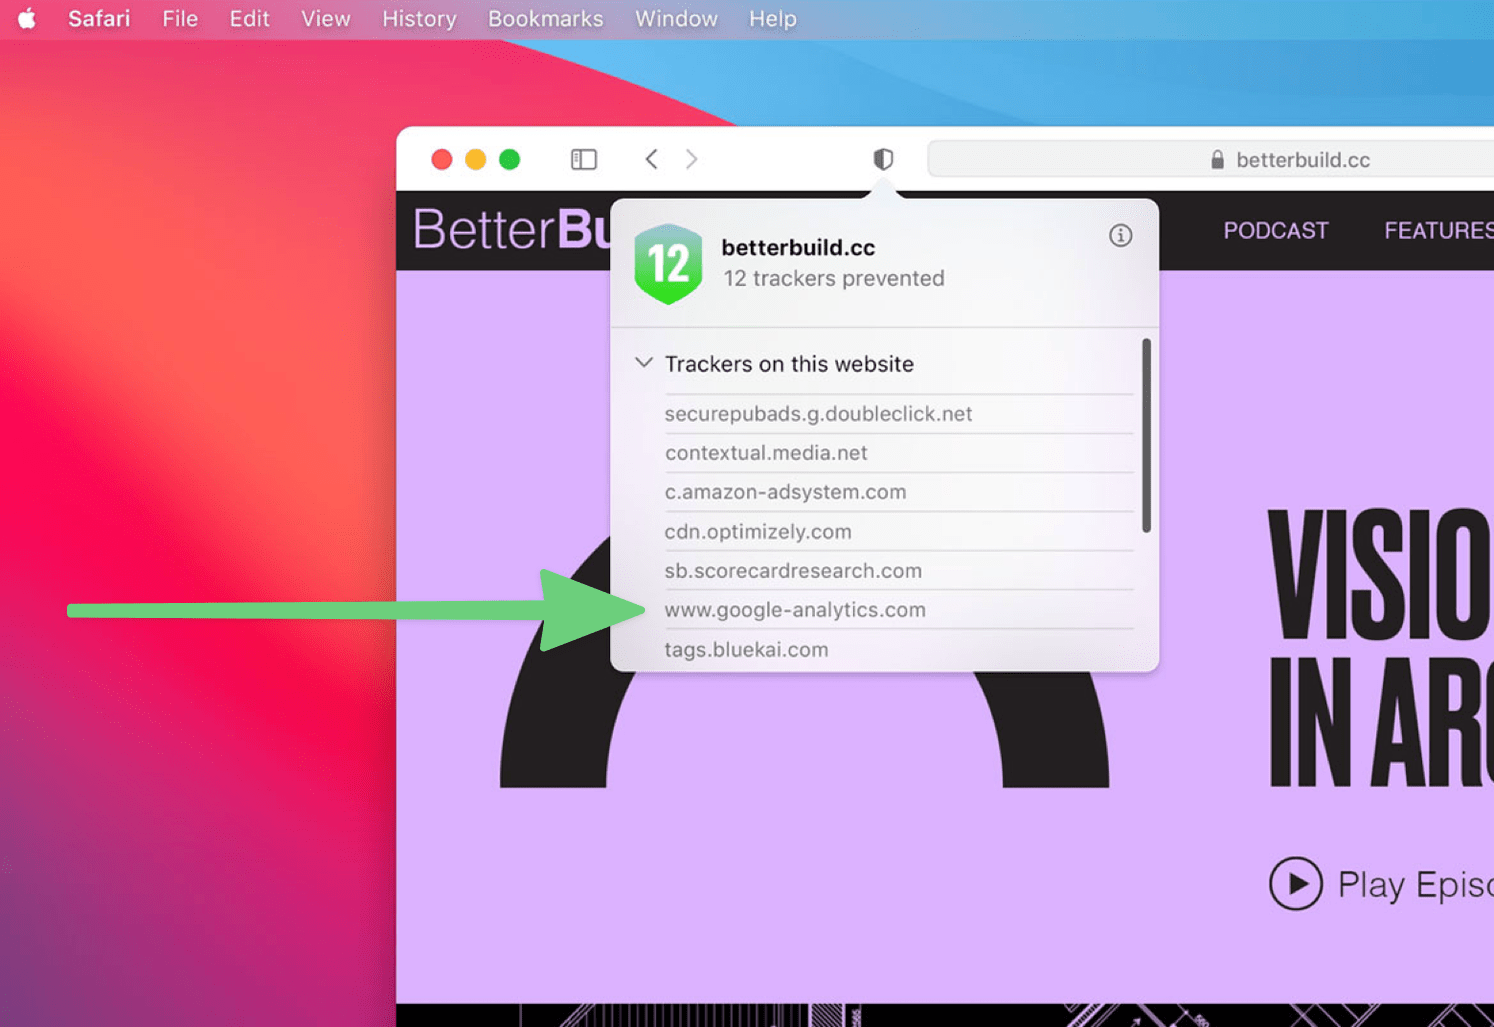Go forward with the right chevron
1494x1027 pixels.
691,159
